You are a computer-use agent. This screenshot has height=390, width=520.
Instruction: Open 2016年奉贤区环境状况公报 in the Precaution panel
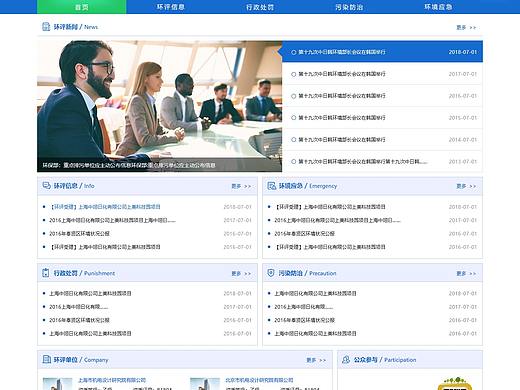tap(304, 320)
